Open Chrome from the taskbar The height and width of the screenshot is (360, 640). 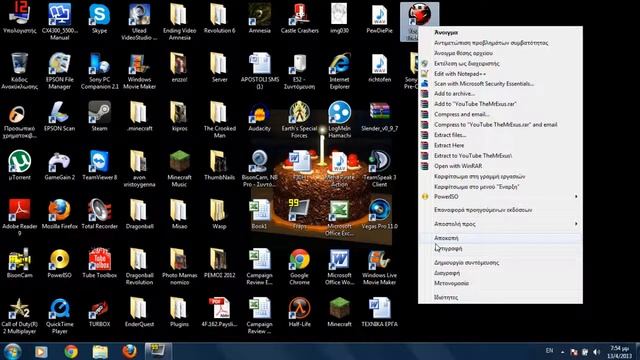tap(71, 351)
